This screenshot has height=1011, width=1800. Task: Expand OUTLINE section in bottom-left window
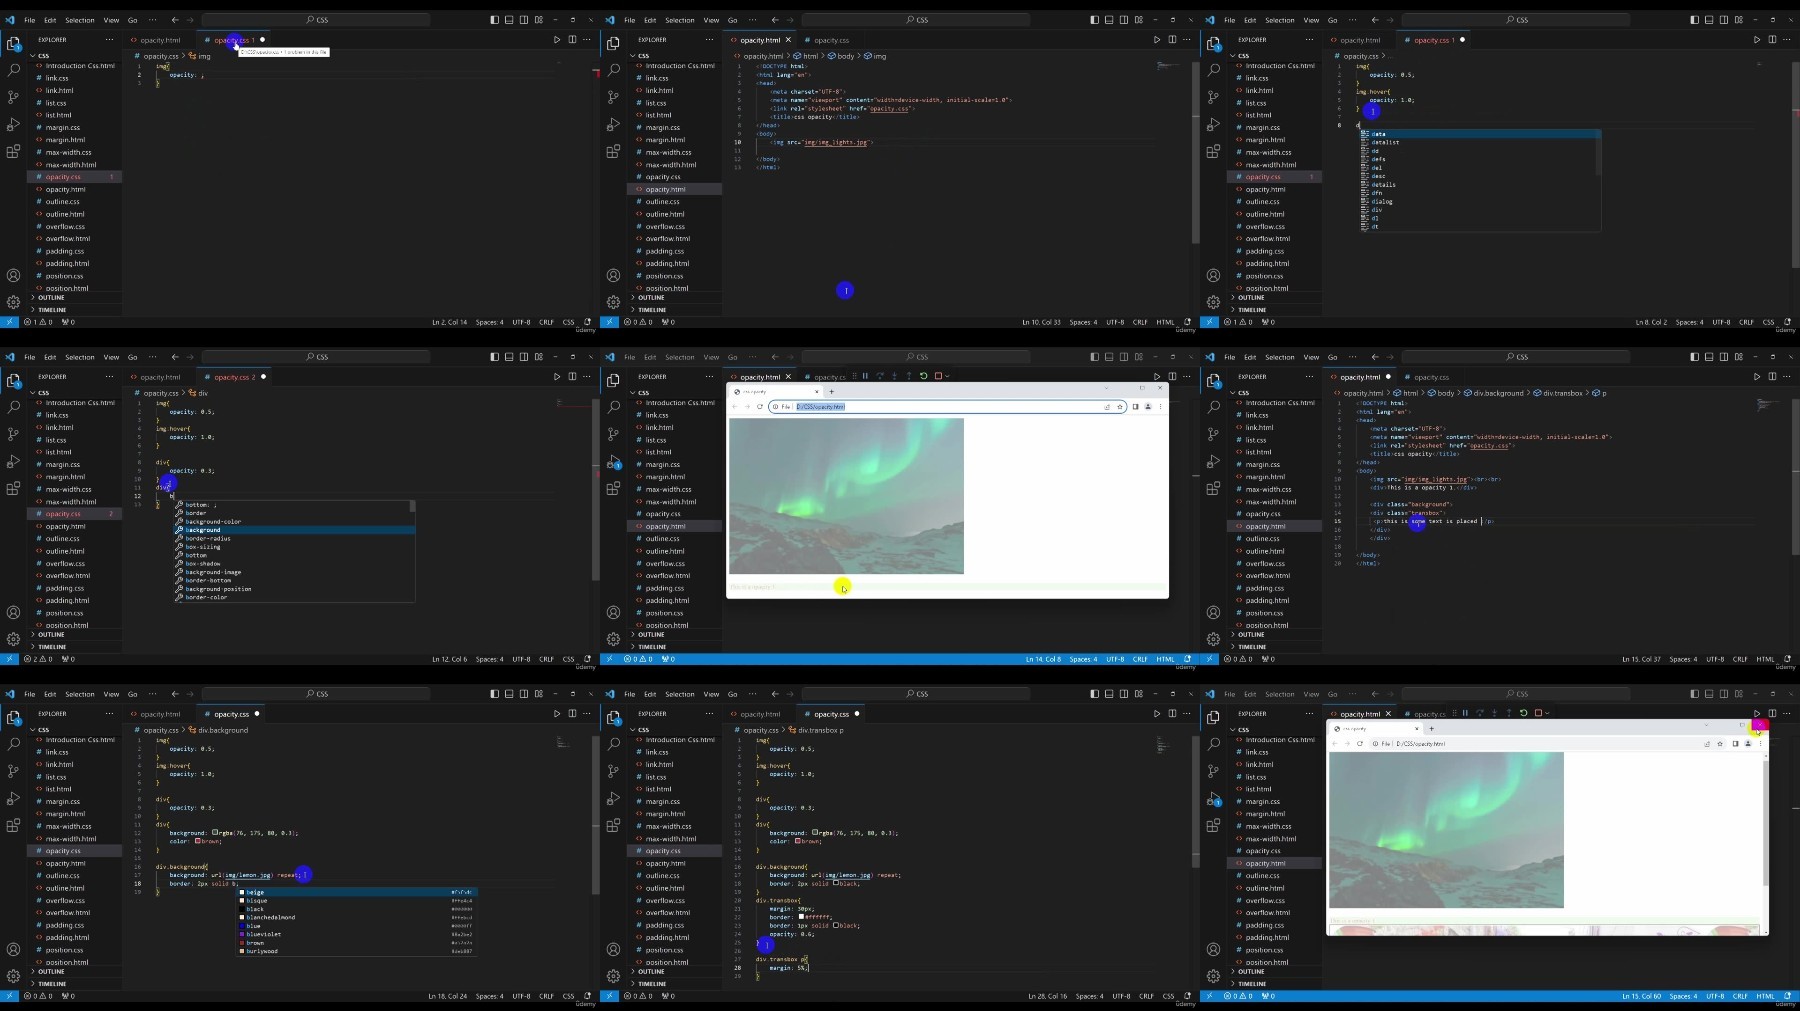(75, 972)
